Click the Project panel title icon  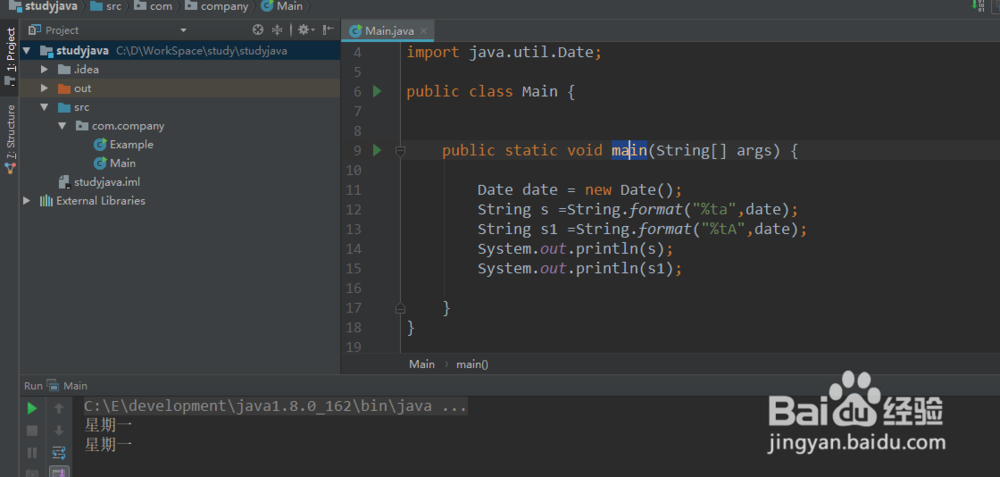tap(34, 30)
